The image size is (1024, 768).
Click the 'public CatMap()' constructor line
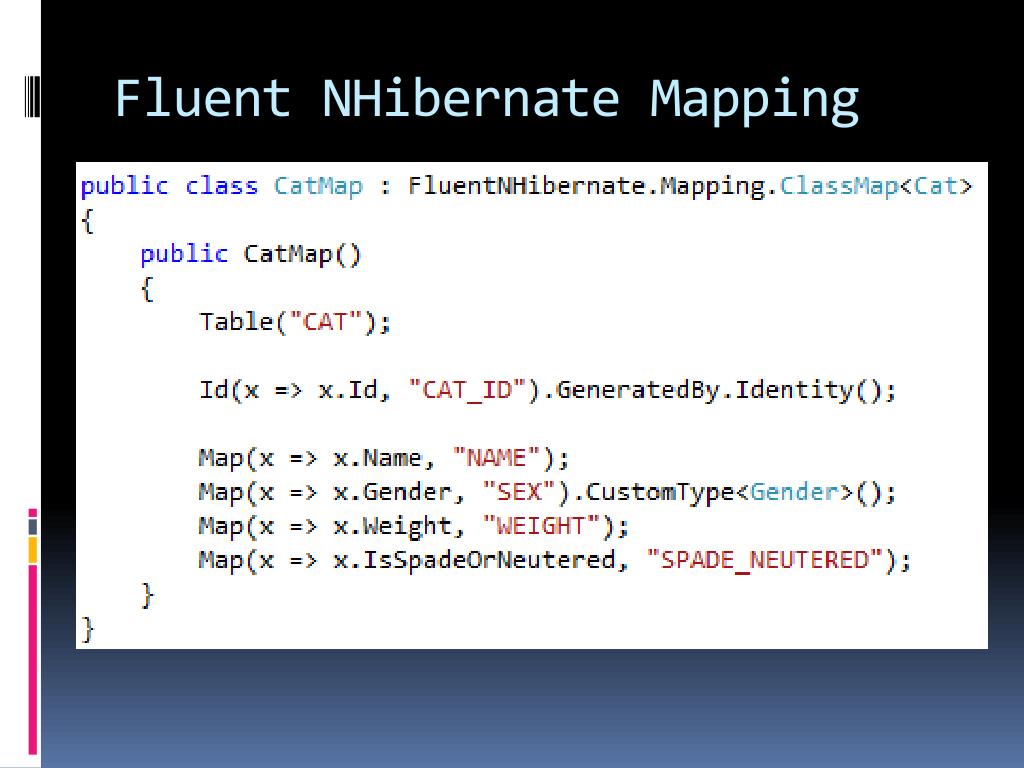(x=251, y=254)
